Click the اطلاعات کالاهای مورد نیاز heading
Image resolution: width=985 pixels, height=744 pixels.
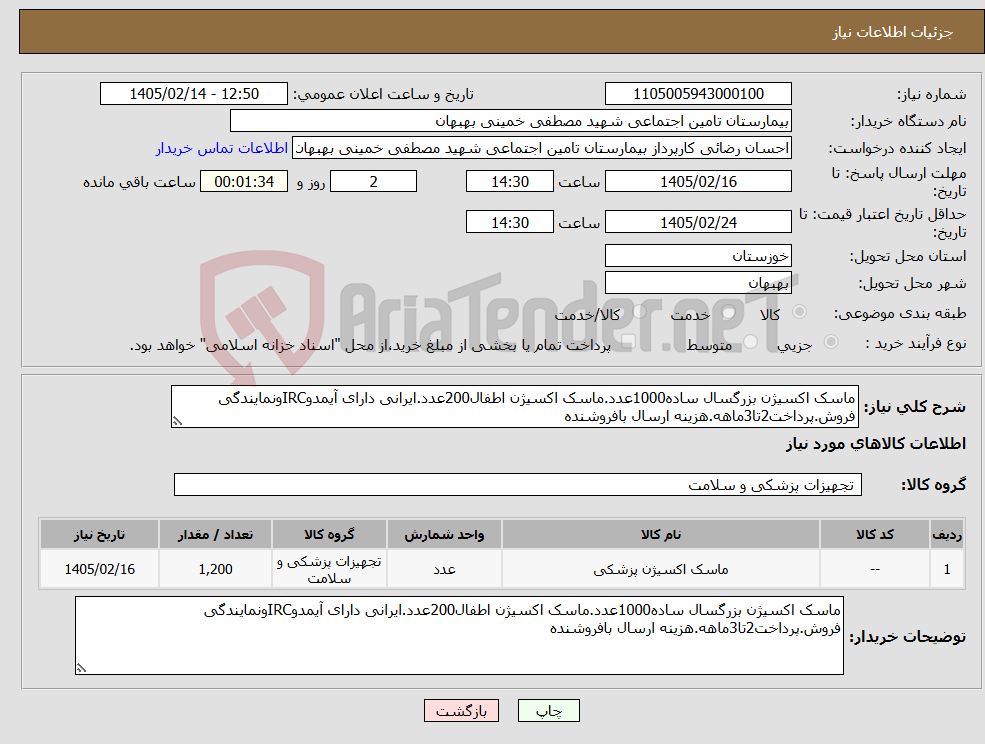click(876, 444)
